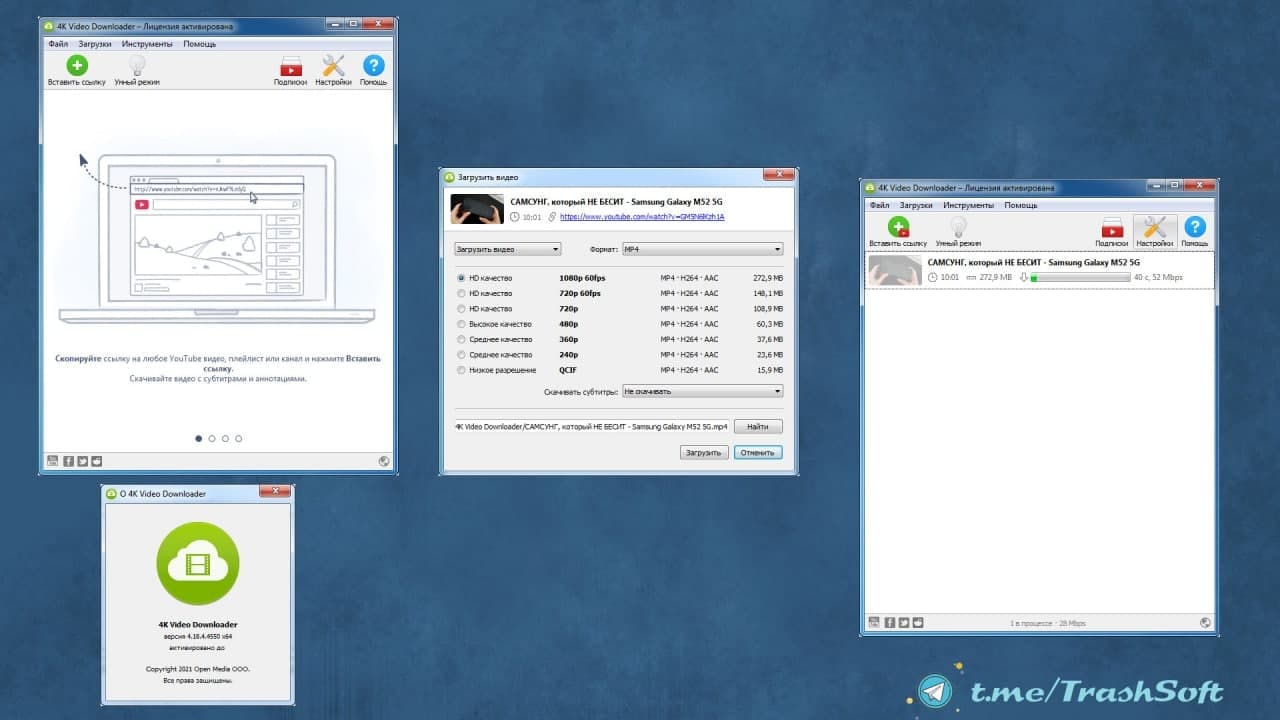This screenshot has width=1280, height=720.
Task: Open the Загрузки menu in the left window
Action: pyautogui.click(x=95, y=44)
